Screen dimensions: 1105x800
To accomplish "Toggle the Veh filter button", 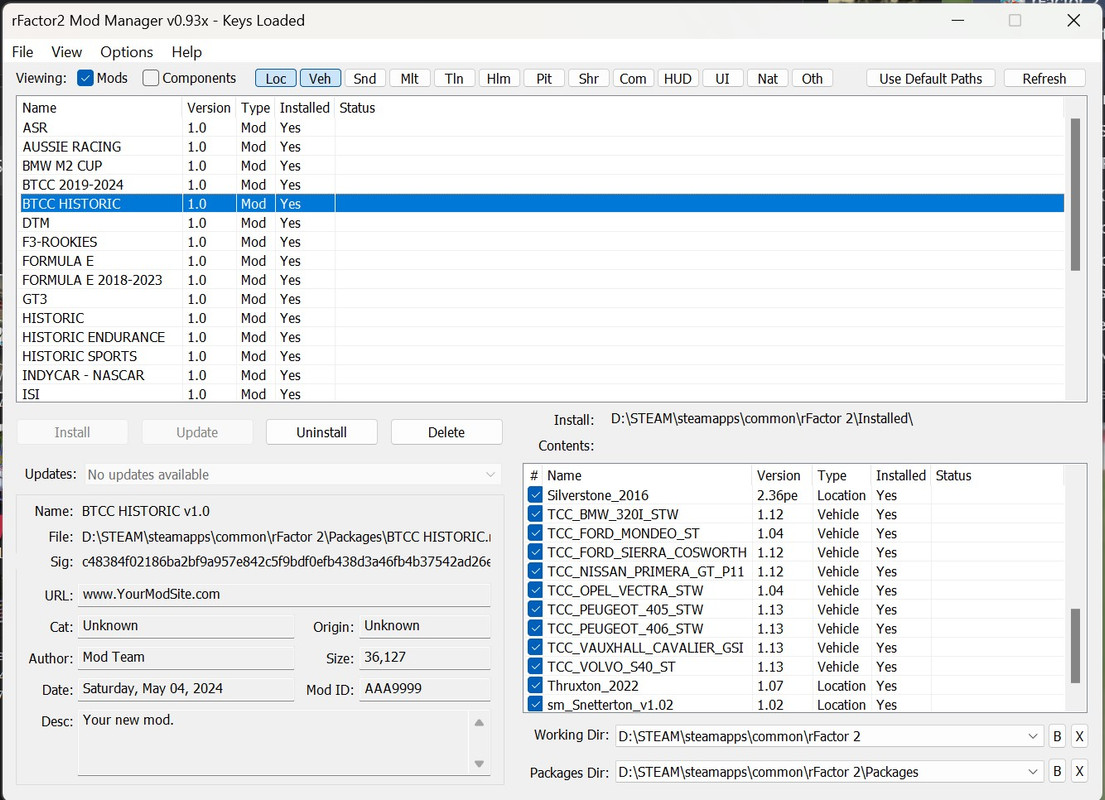I will click(x=320, y=78).
